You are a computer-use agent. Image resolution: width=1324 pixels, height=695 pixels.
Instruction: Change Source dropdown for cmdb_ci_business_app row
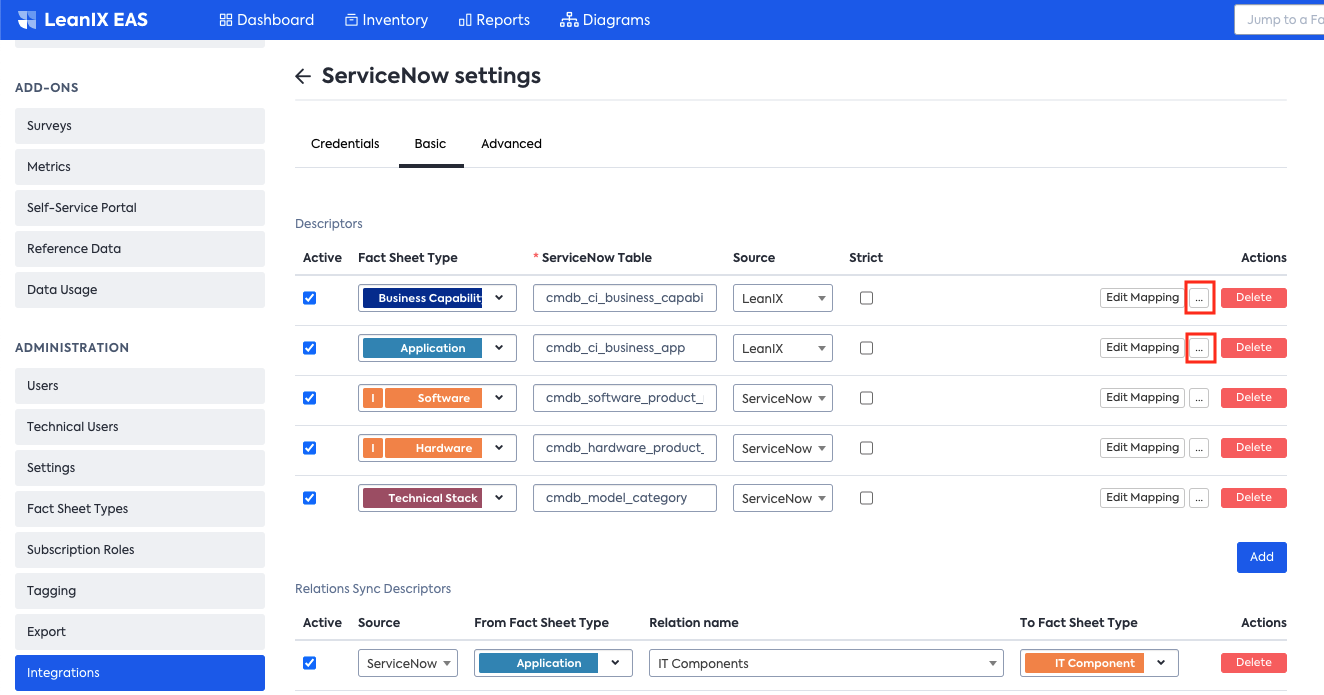(783, 348)
